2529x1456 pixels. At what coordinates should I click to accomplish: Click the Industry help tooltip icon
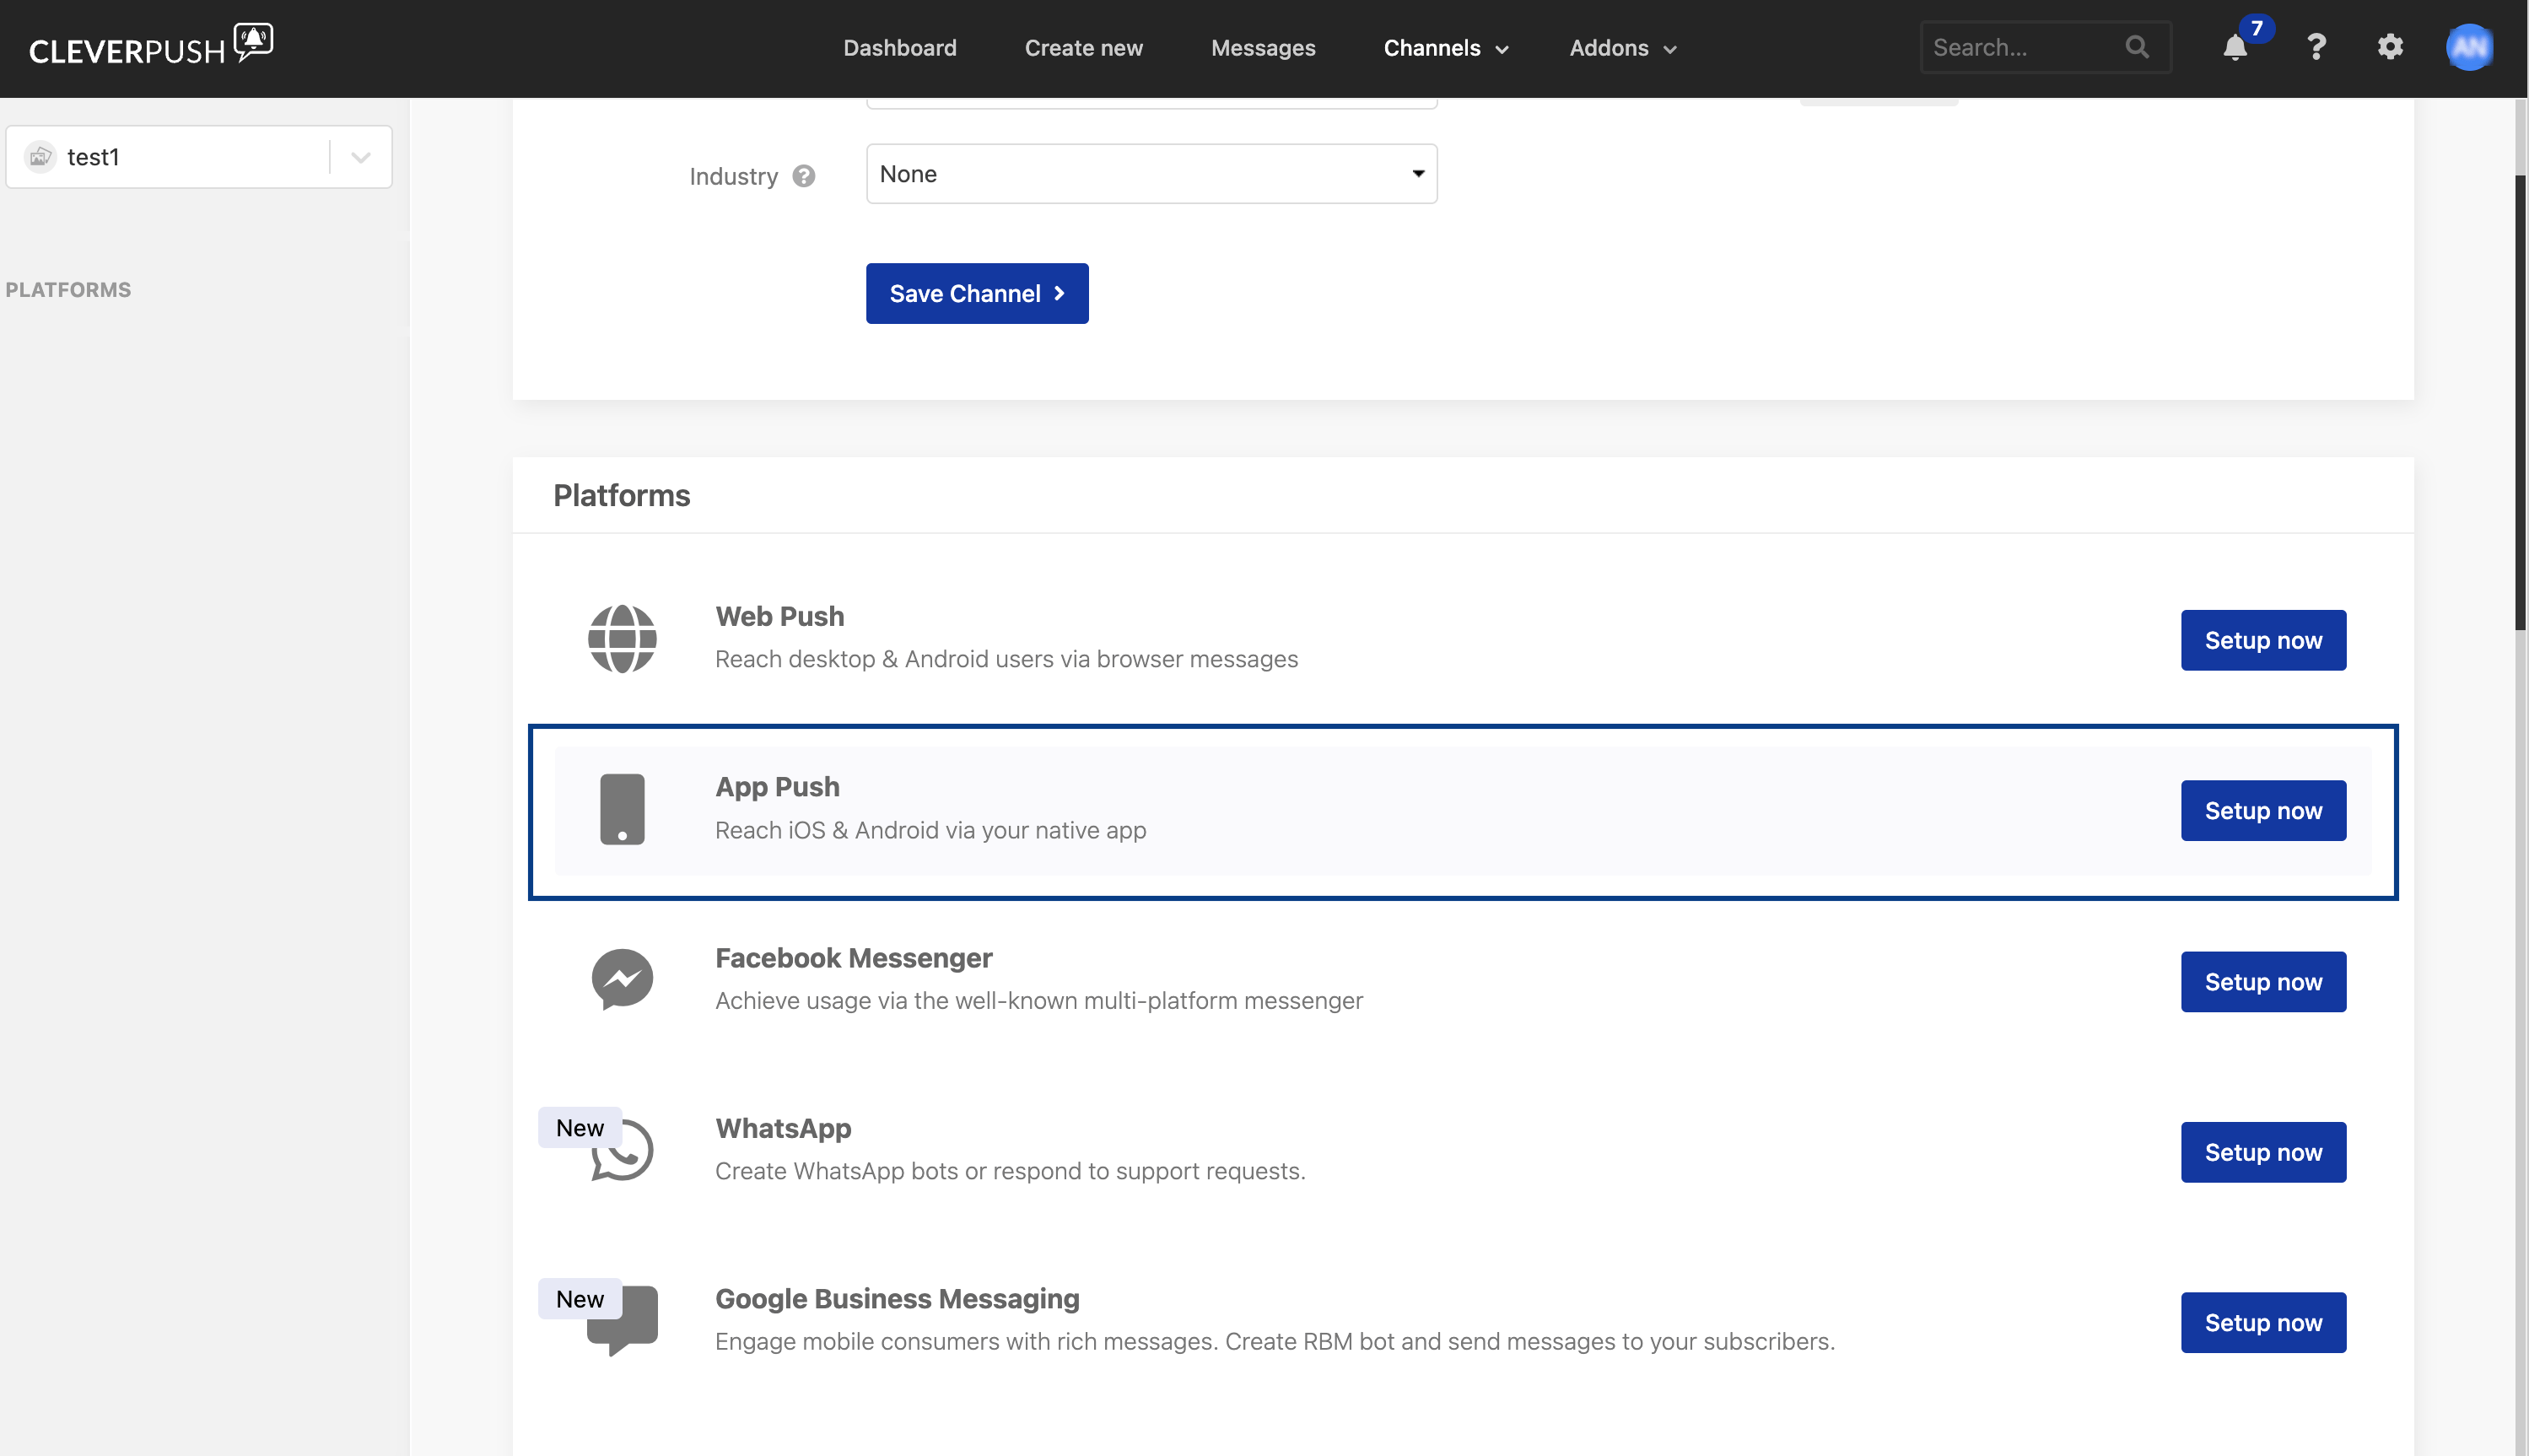click(x=804, y=176)
